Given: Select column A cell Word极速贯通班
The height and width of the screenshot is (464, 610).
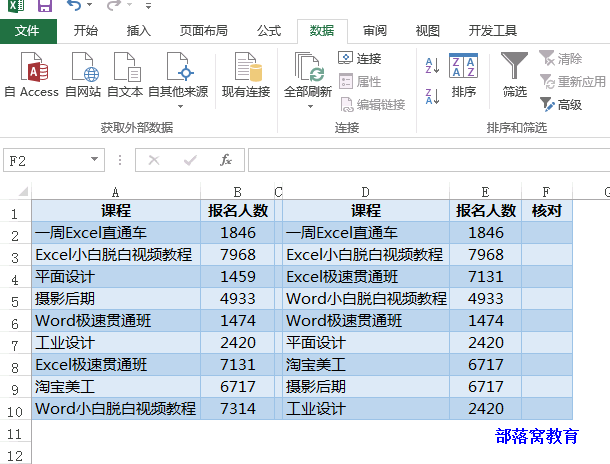Looking at the screenshot, I should click(116, 320).
